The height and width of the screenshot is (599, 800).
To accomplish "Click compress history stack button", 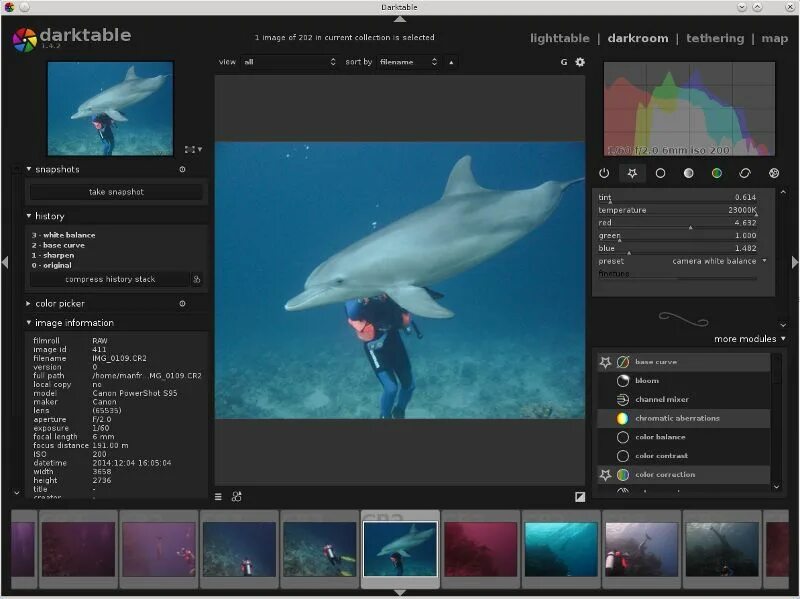I will point(110,279).
